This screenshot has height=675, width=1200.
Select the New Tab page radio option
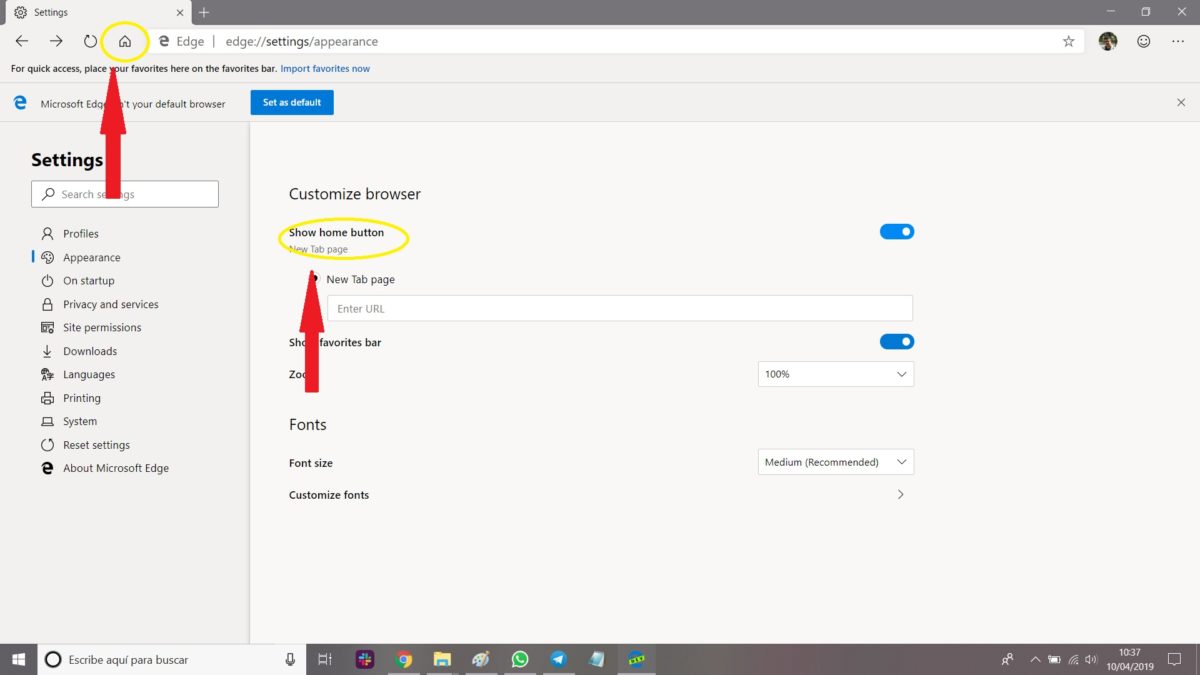(x=314, y=280)
